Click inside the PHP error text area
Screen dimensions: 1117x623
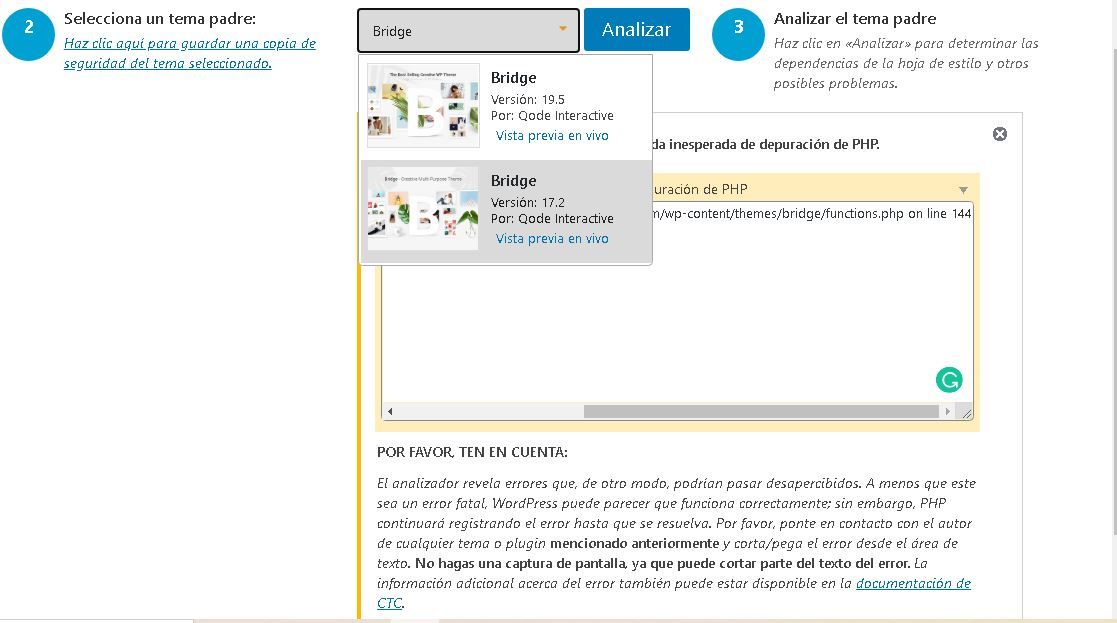point(677,310)
